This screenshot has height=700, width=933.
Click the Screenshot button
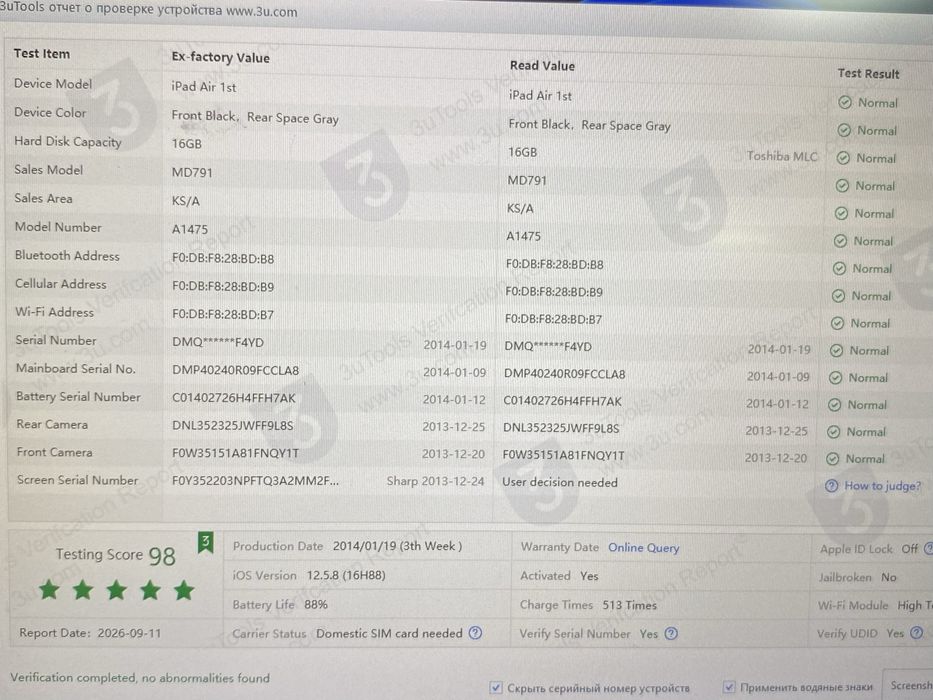[x=909, y=685]
